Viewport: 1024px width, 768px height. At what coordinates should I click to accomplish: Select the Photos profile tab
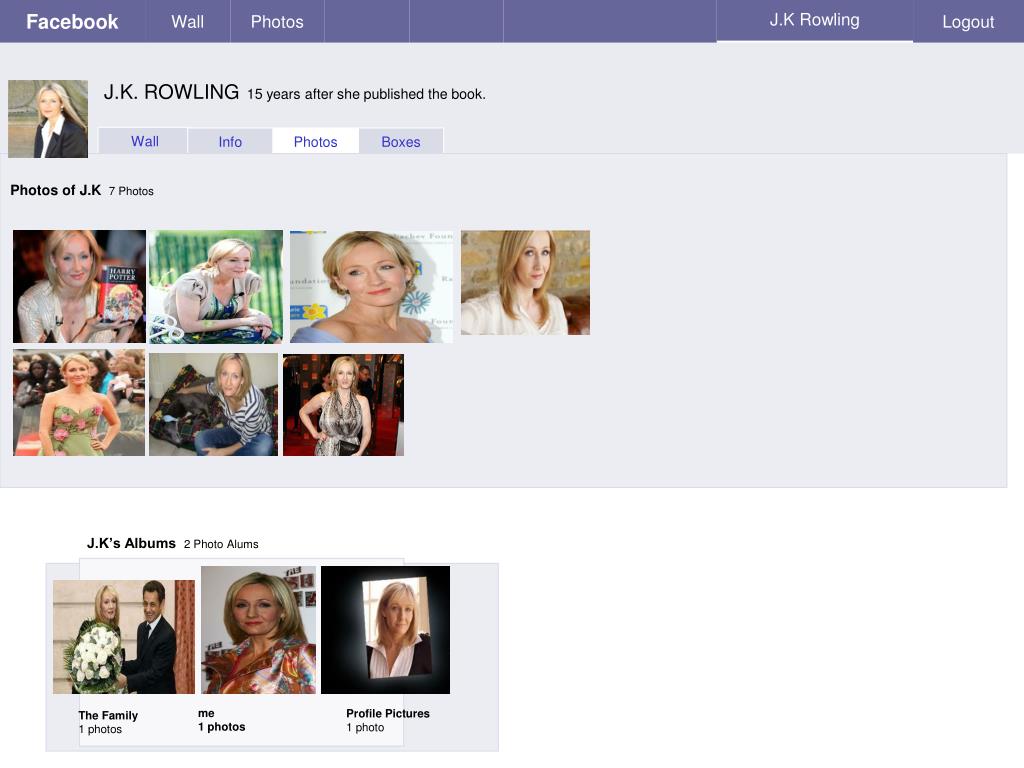coord(315,142)
